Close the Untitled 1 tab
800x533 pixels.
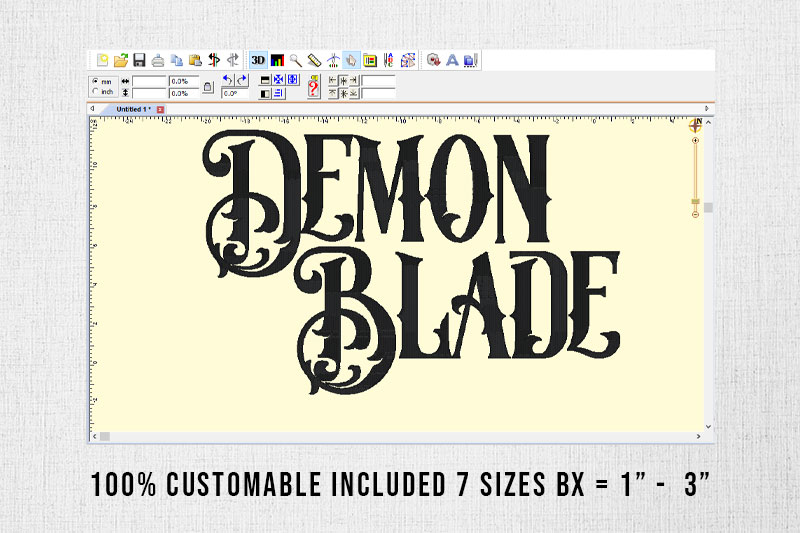point(160,109)
